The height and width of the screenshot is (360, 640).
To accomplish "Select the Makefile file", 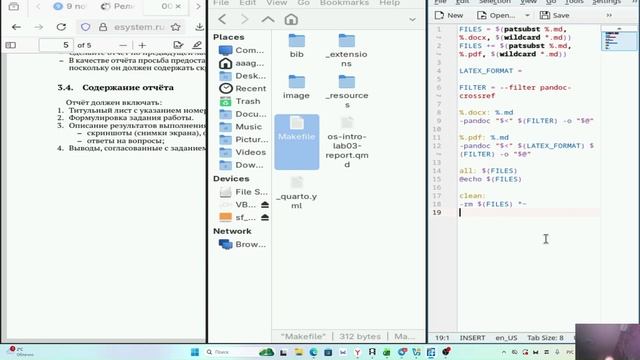I will click(297, 141).
